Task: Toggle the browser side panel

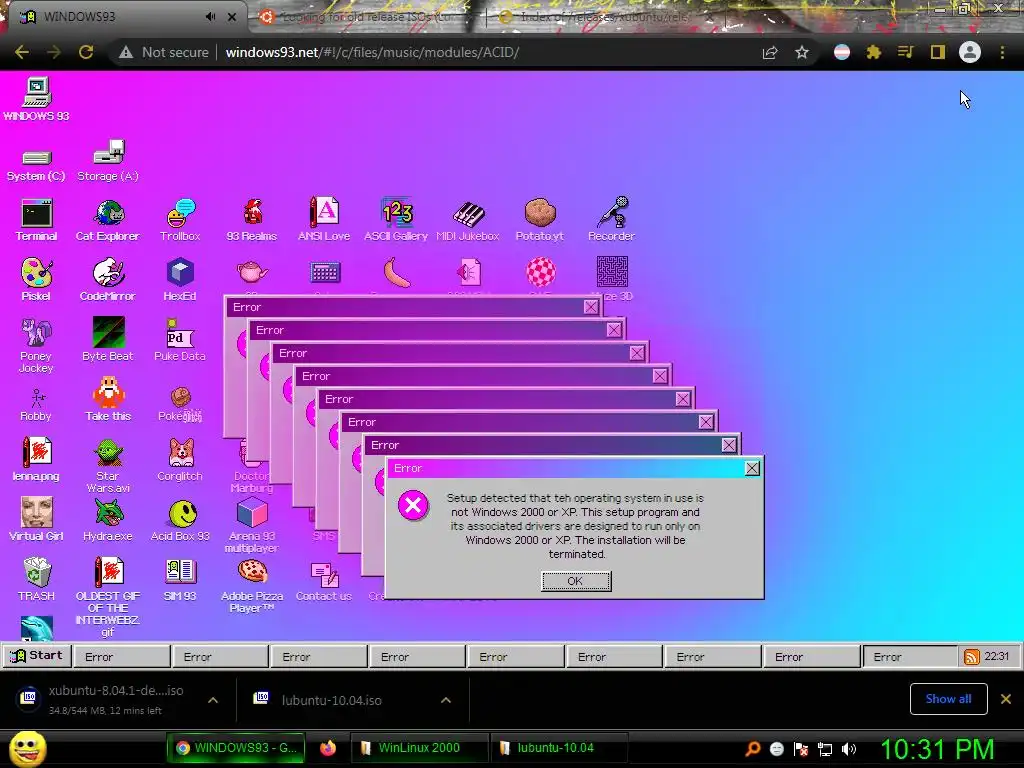Action: click(938, 52)
